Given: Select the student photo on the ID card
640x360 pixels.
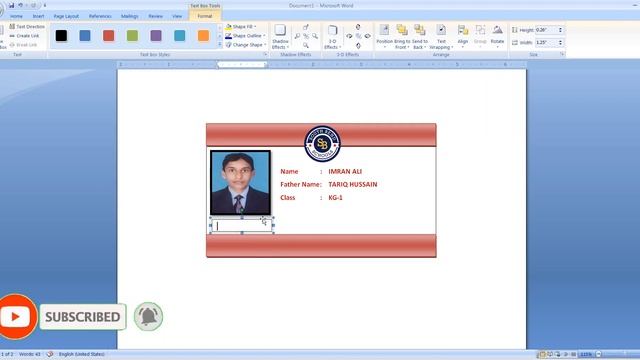Looking at the screenshot, I should pos(240,182).
